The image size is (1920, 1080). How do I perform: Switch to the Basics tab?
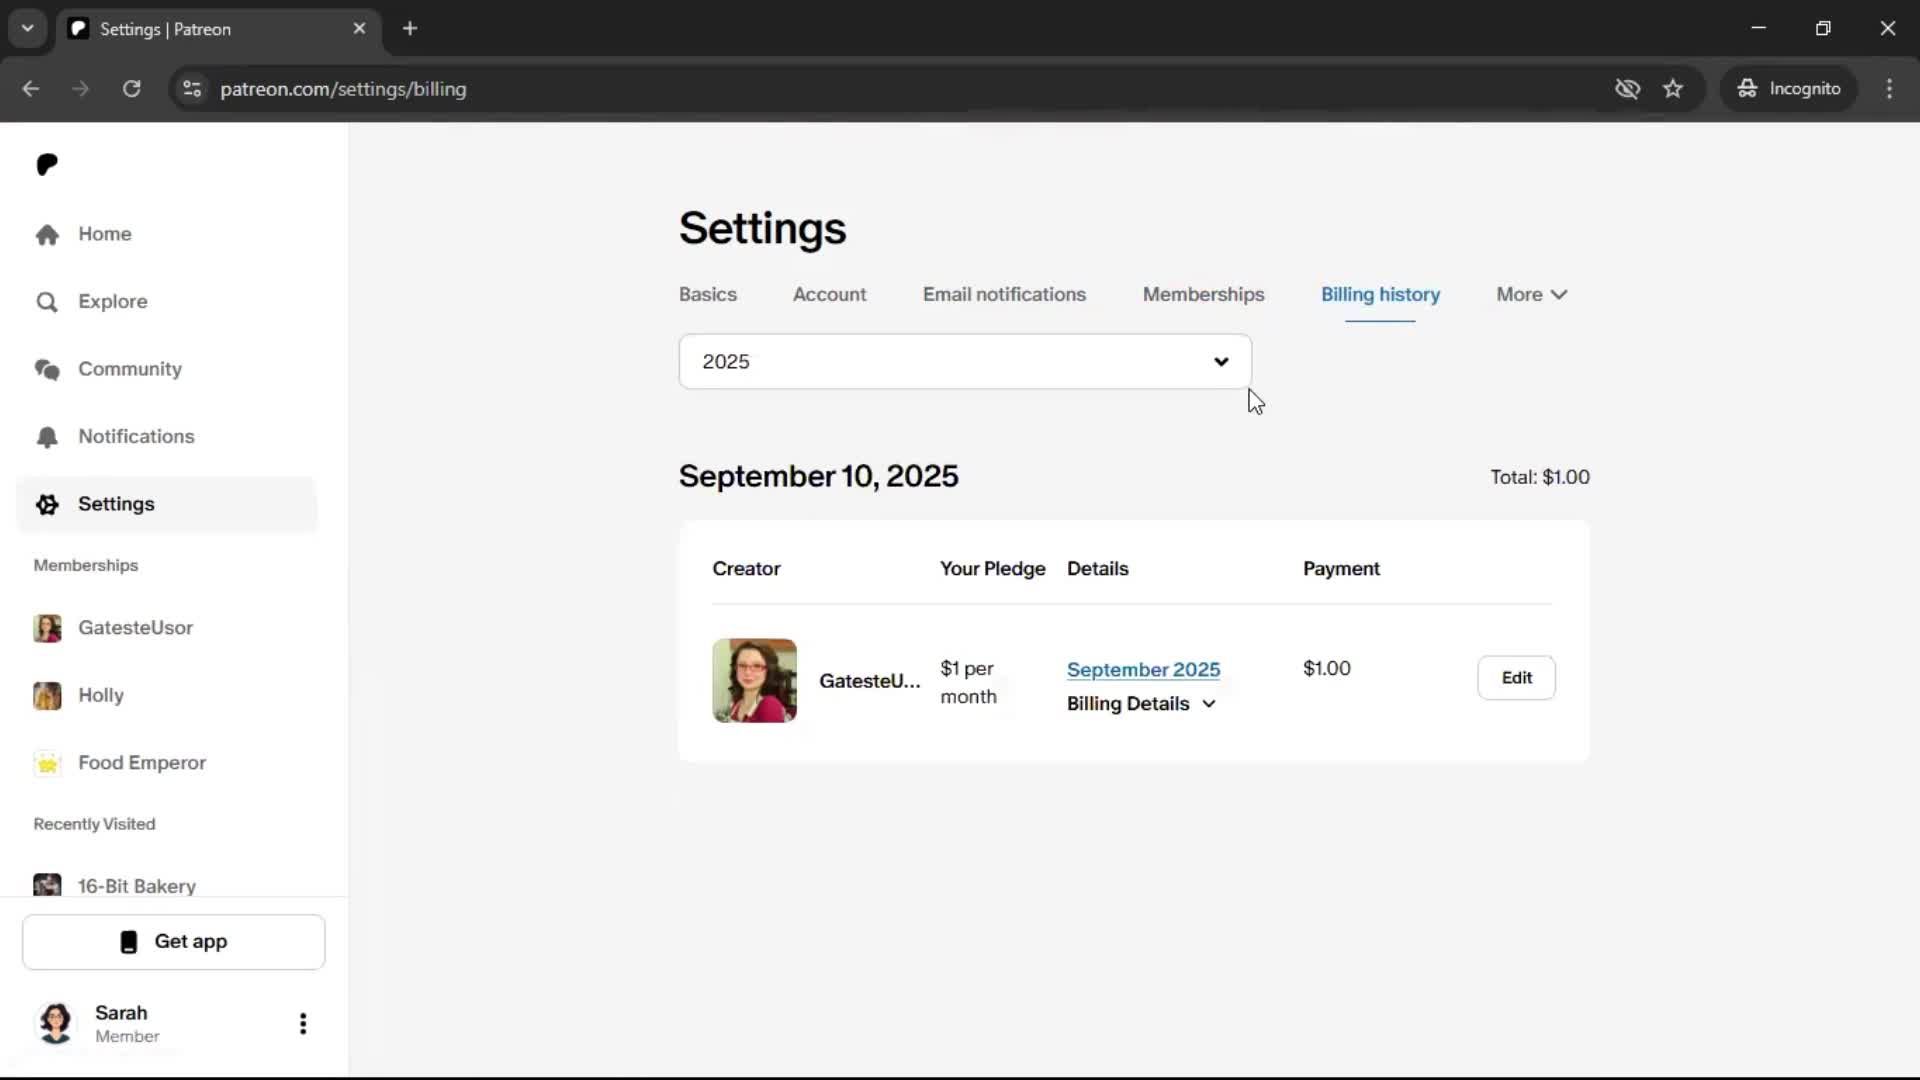(708, 295)
